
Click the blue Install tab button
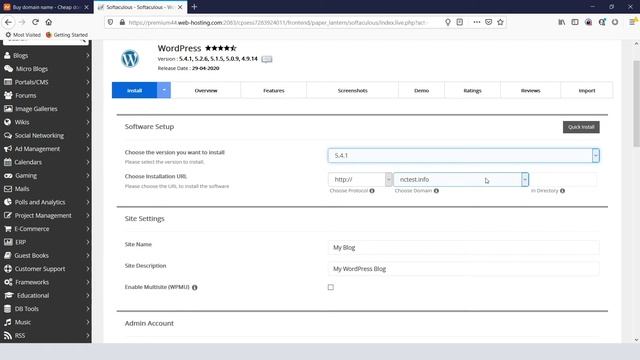134,90
